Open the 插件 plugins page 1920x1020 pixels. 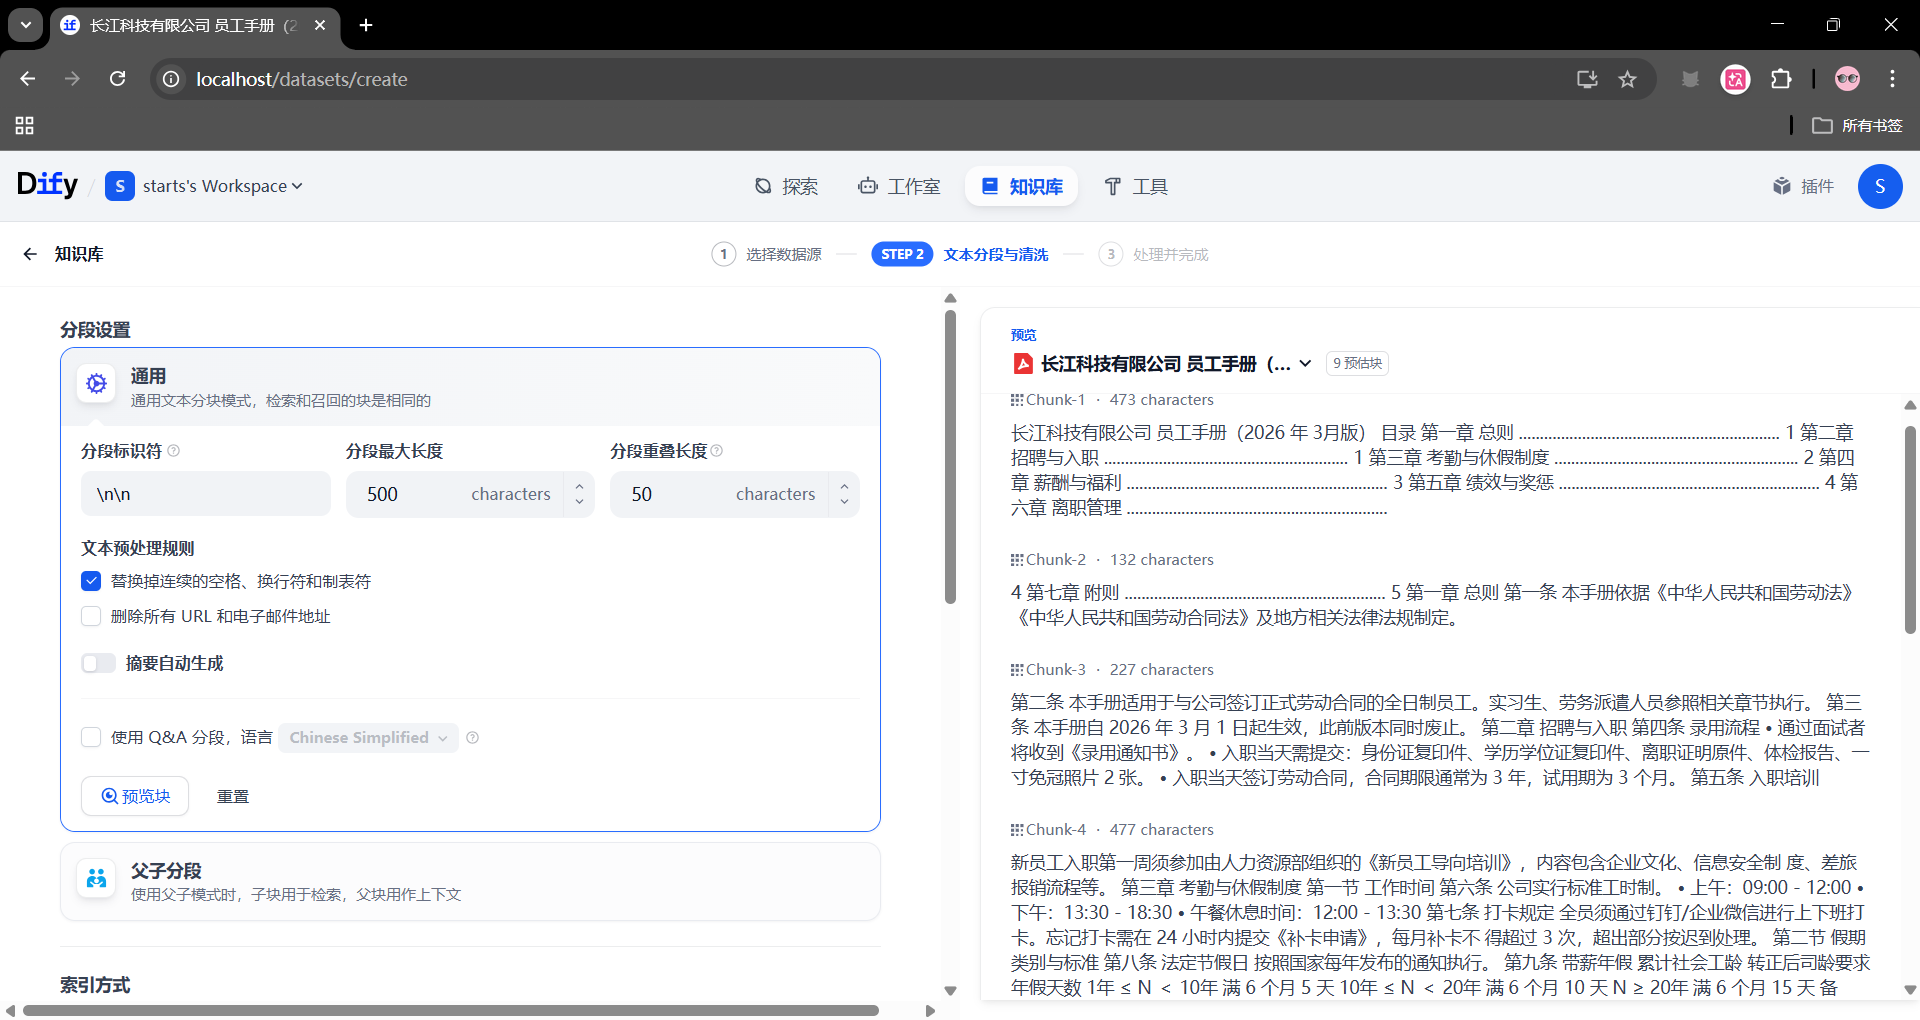click(x=1803, y=186)
